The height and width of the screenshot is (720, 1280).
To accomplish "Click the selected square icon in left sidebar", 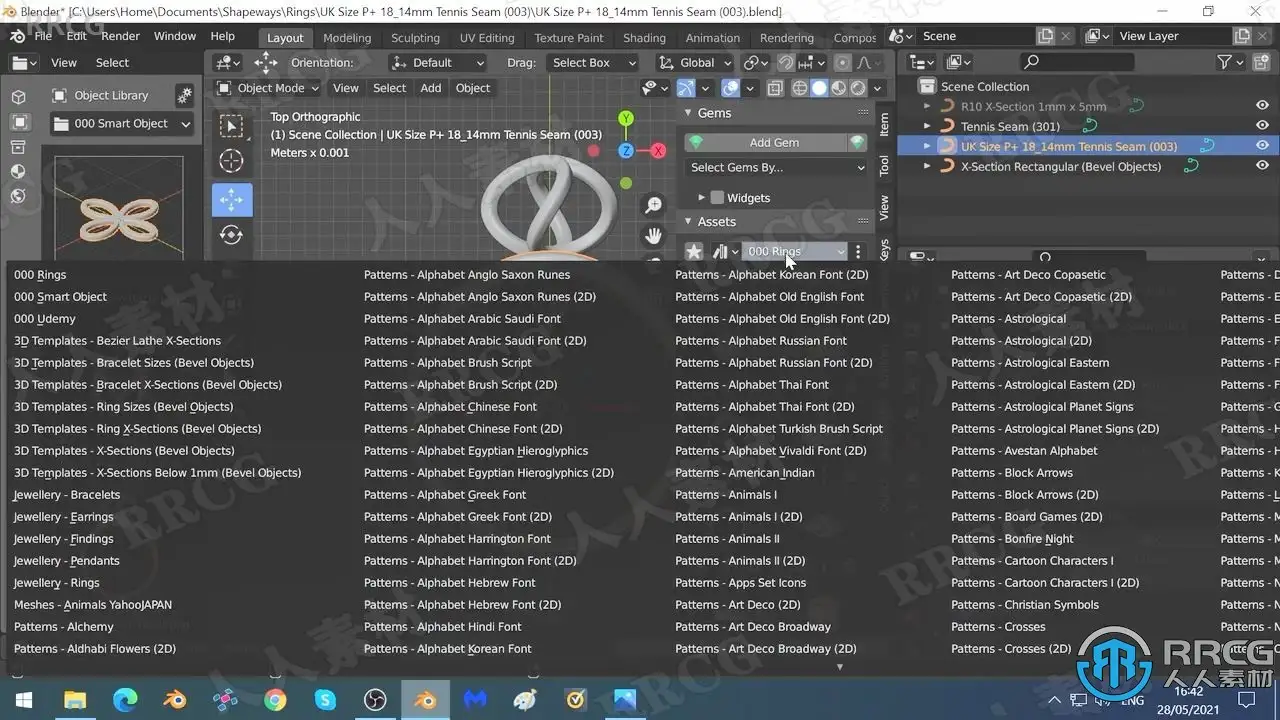I will (19, 122).
